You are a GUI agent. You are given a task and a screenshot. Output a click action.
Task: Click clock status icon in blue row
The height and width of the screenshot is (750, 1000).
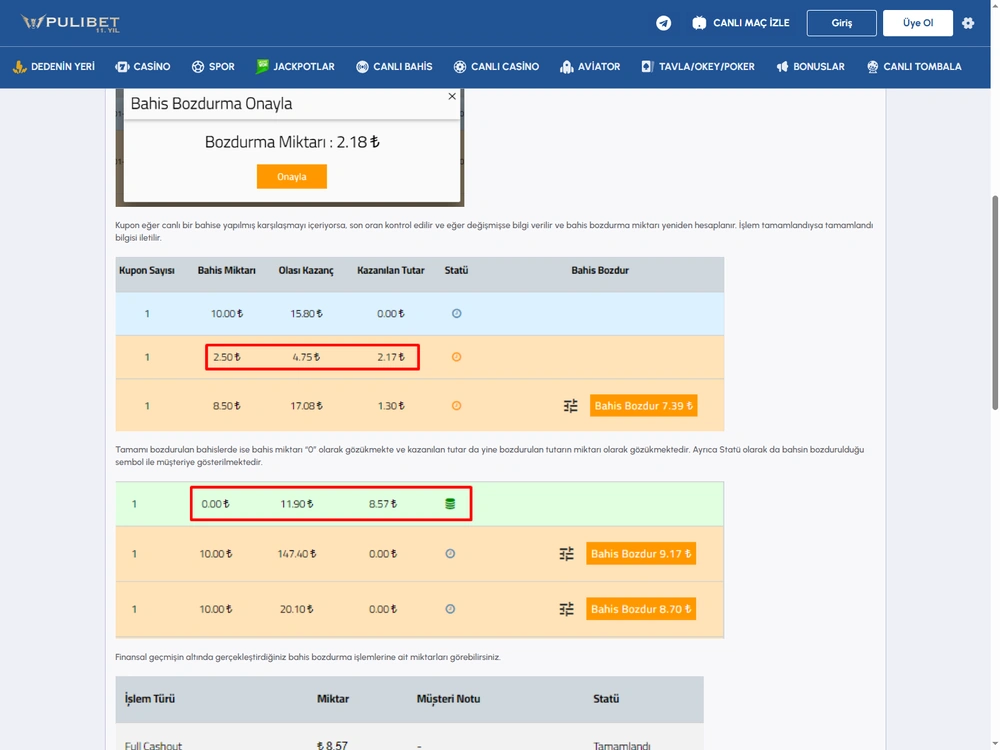point(457,313)
